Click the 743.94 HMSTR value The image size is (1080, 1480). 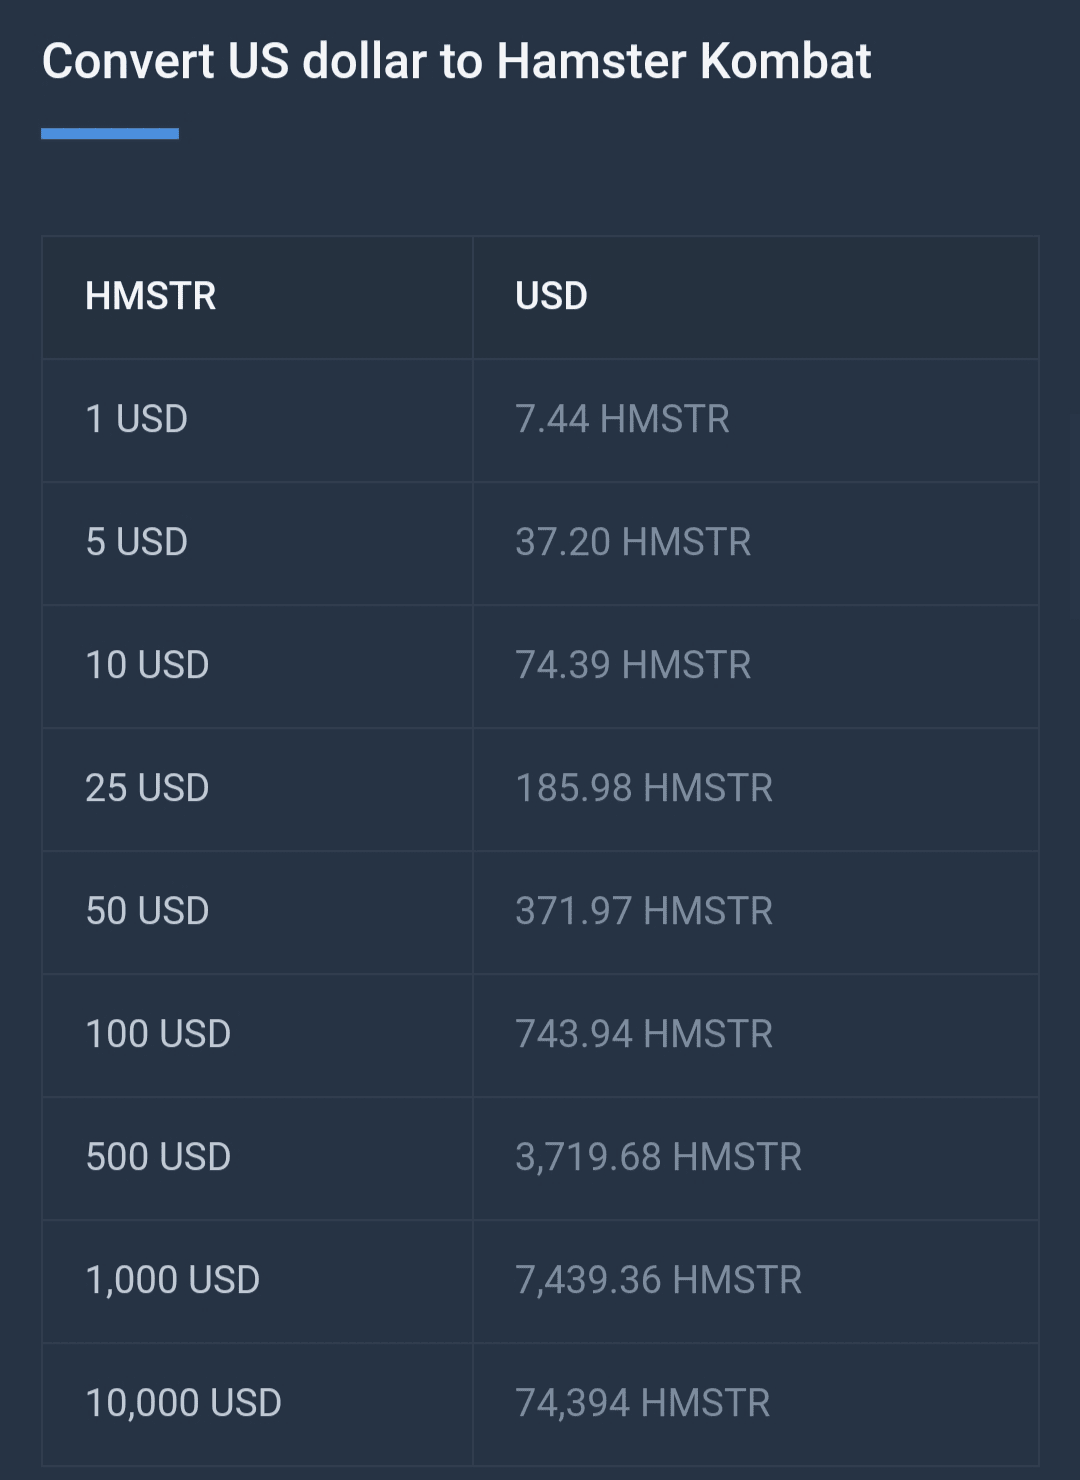(x=644, y=1034)
